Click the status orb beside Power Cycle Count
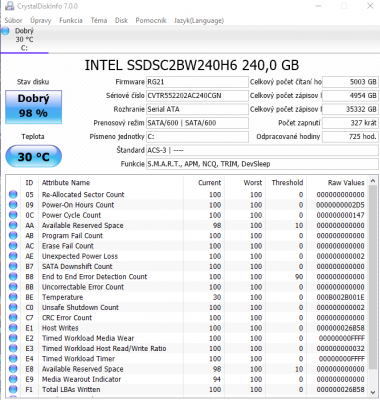Screen dimensions: 380x400 pos(13,215)
